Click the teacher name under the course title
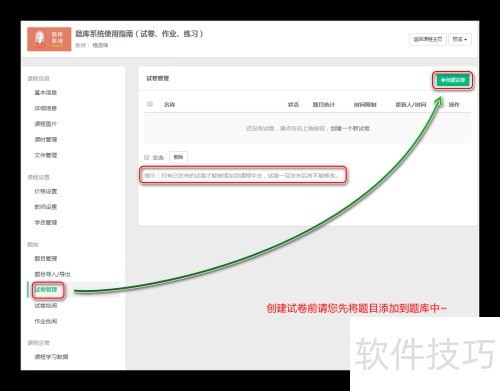Image resolution: width=500 pixels, height=391 pixels. coord(100,45)
